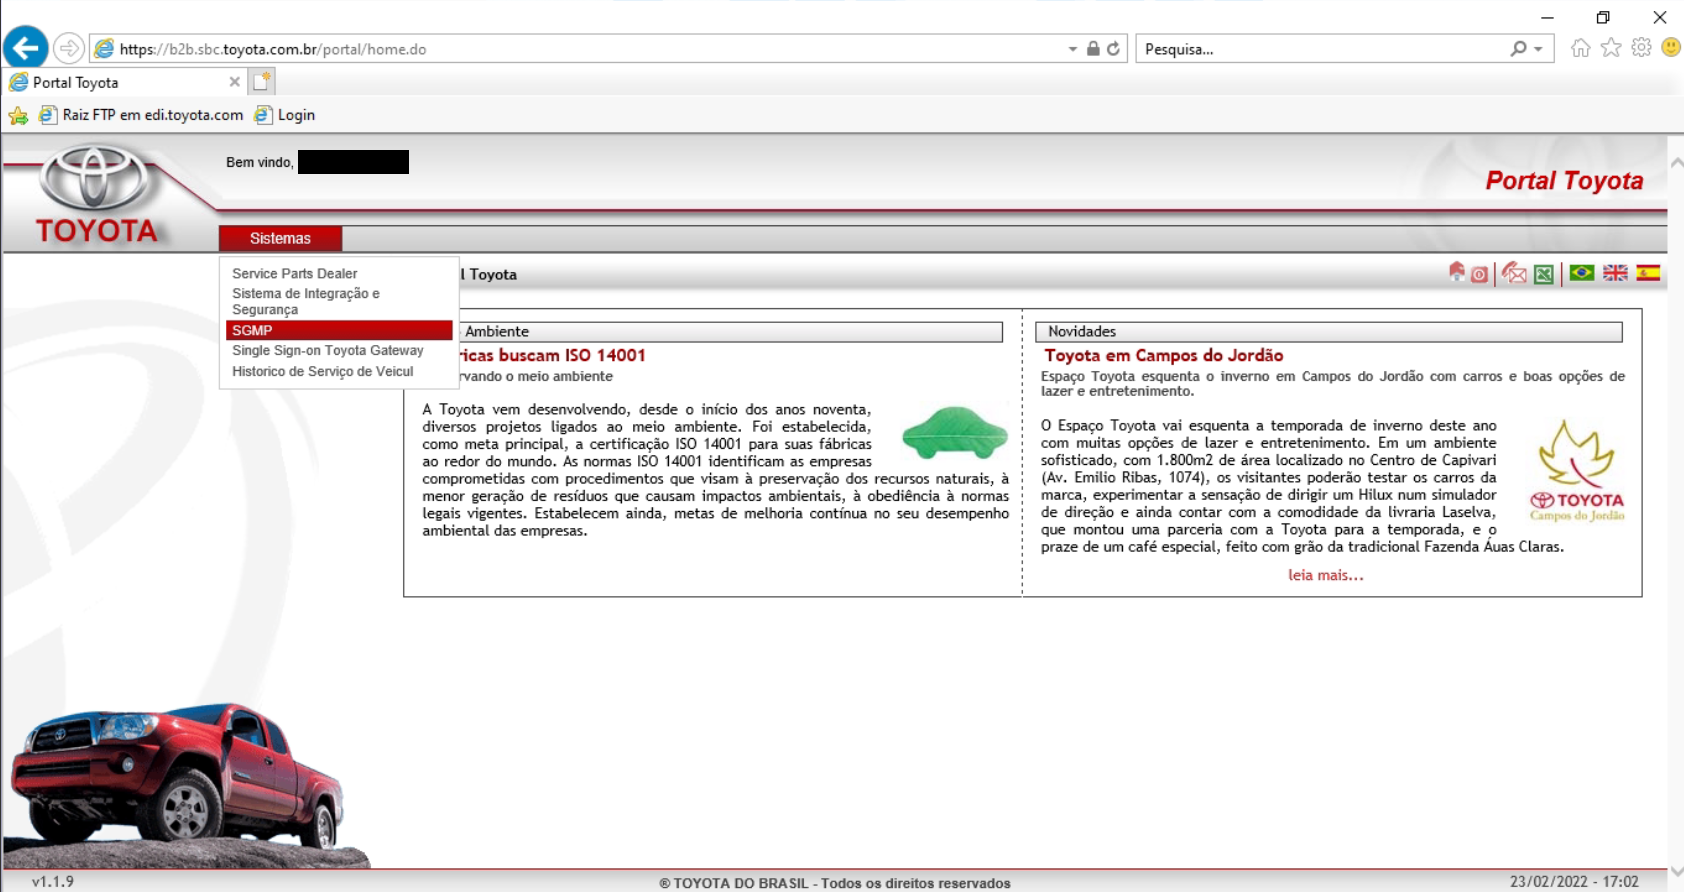The height and width of the screenshot is (892, 1684).
Task: Open the Raiz FTP em edi.toyota.com bookmark
Action: coord(141,115)
